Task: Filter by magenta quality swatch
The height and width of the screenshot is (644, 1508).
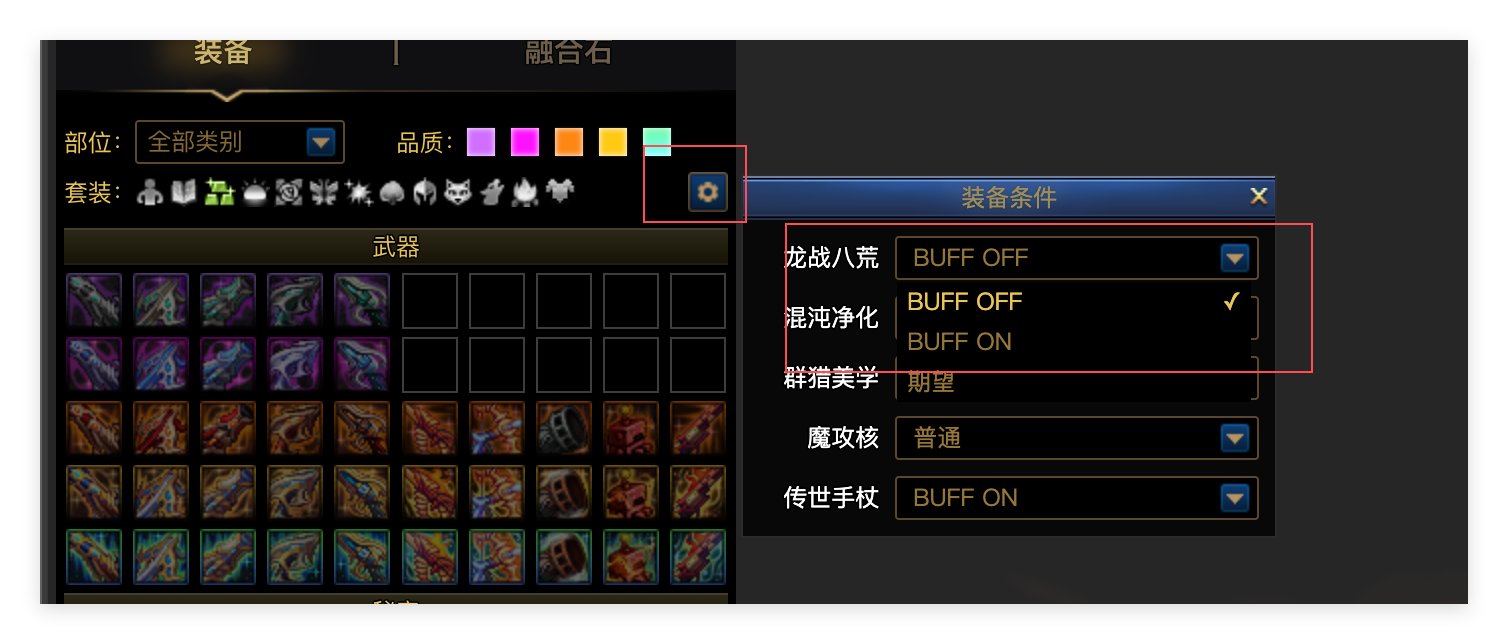Action: 525,142
